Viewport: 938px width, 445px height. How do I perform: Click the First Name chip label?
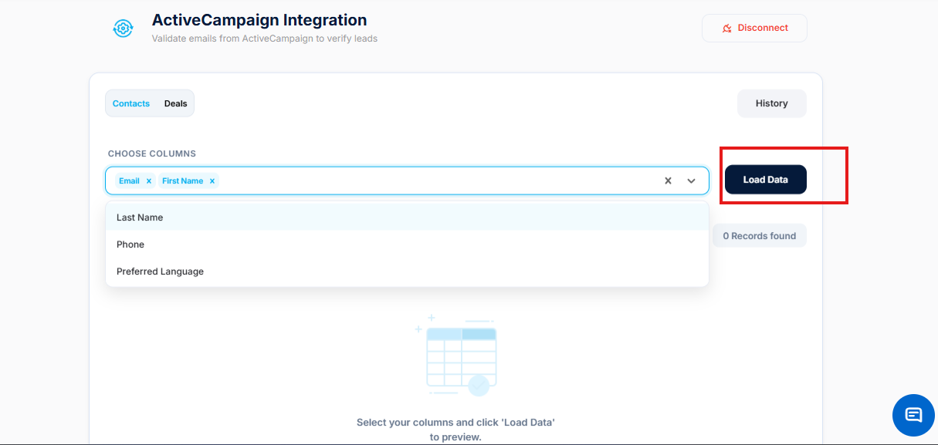182,181
